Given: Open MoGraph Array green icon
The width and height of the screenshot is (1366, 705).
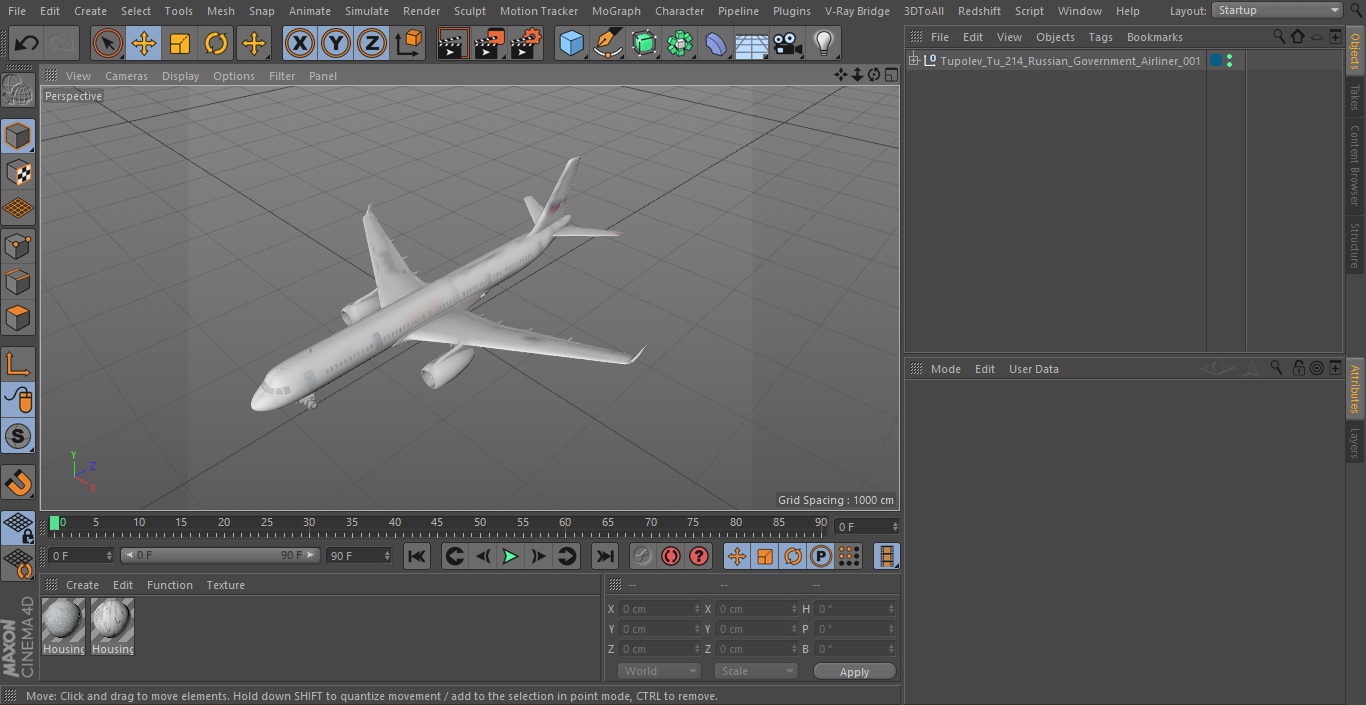Looking at the screenshot, I should click(x=680, y=43).
